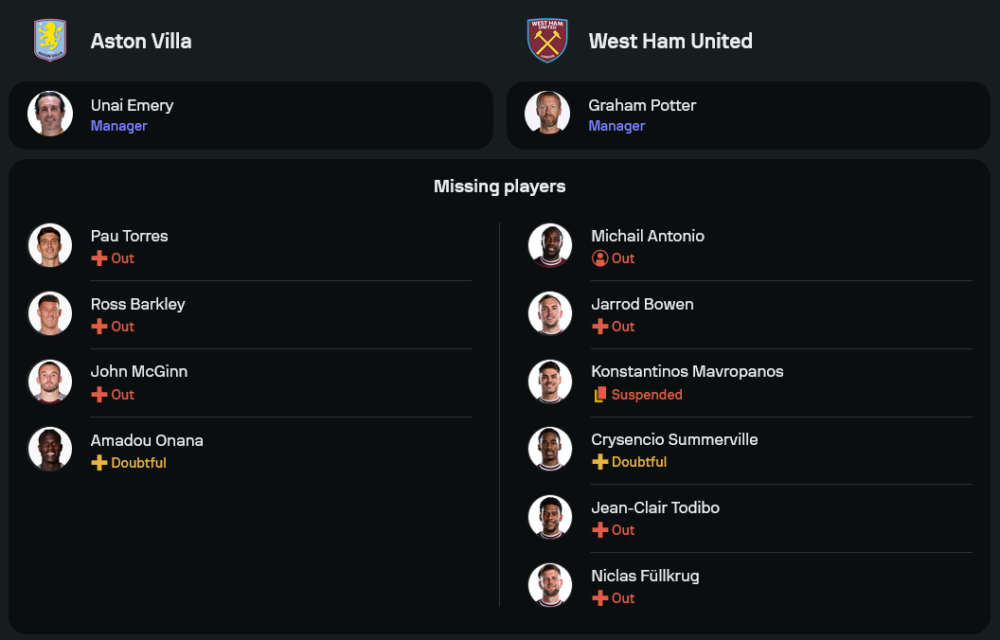The width and height of the screenshot is (1000, 640).
Task: Click Amadou Onana's yellow doubtful icon
Action: point(99,463)
